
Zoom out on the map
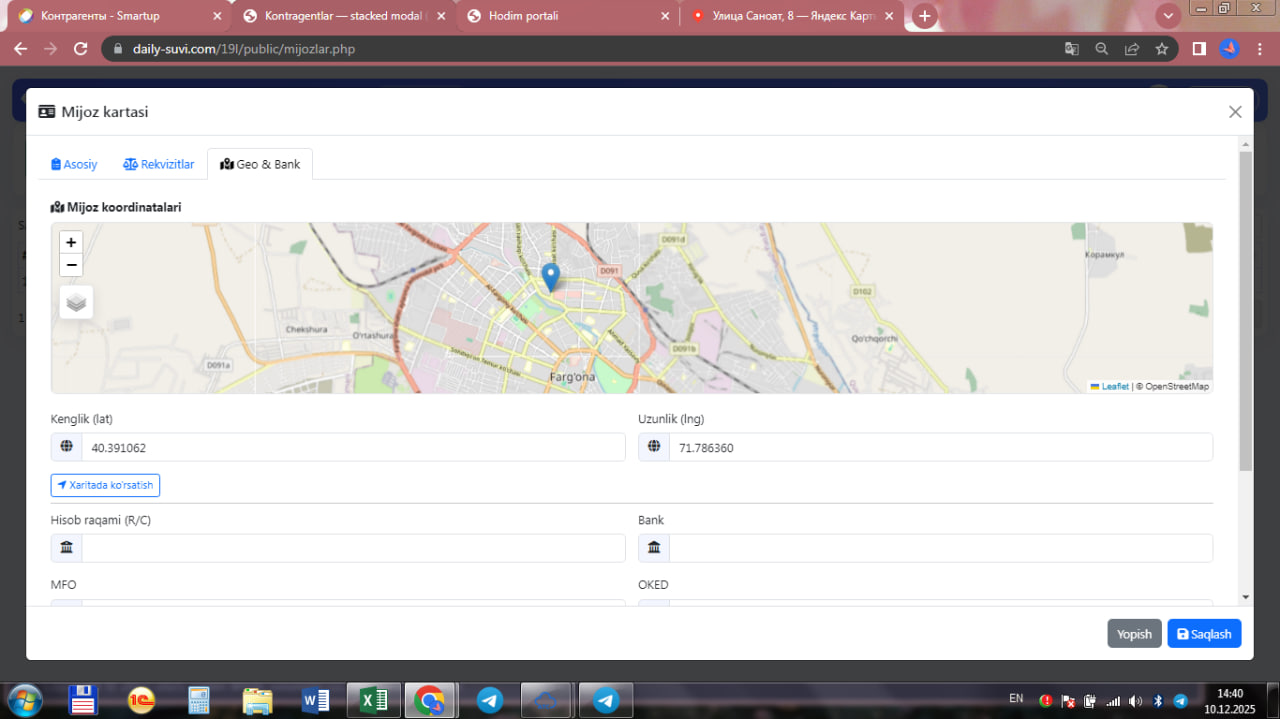[71, 265]
